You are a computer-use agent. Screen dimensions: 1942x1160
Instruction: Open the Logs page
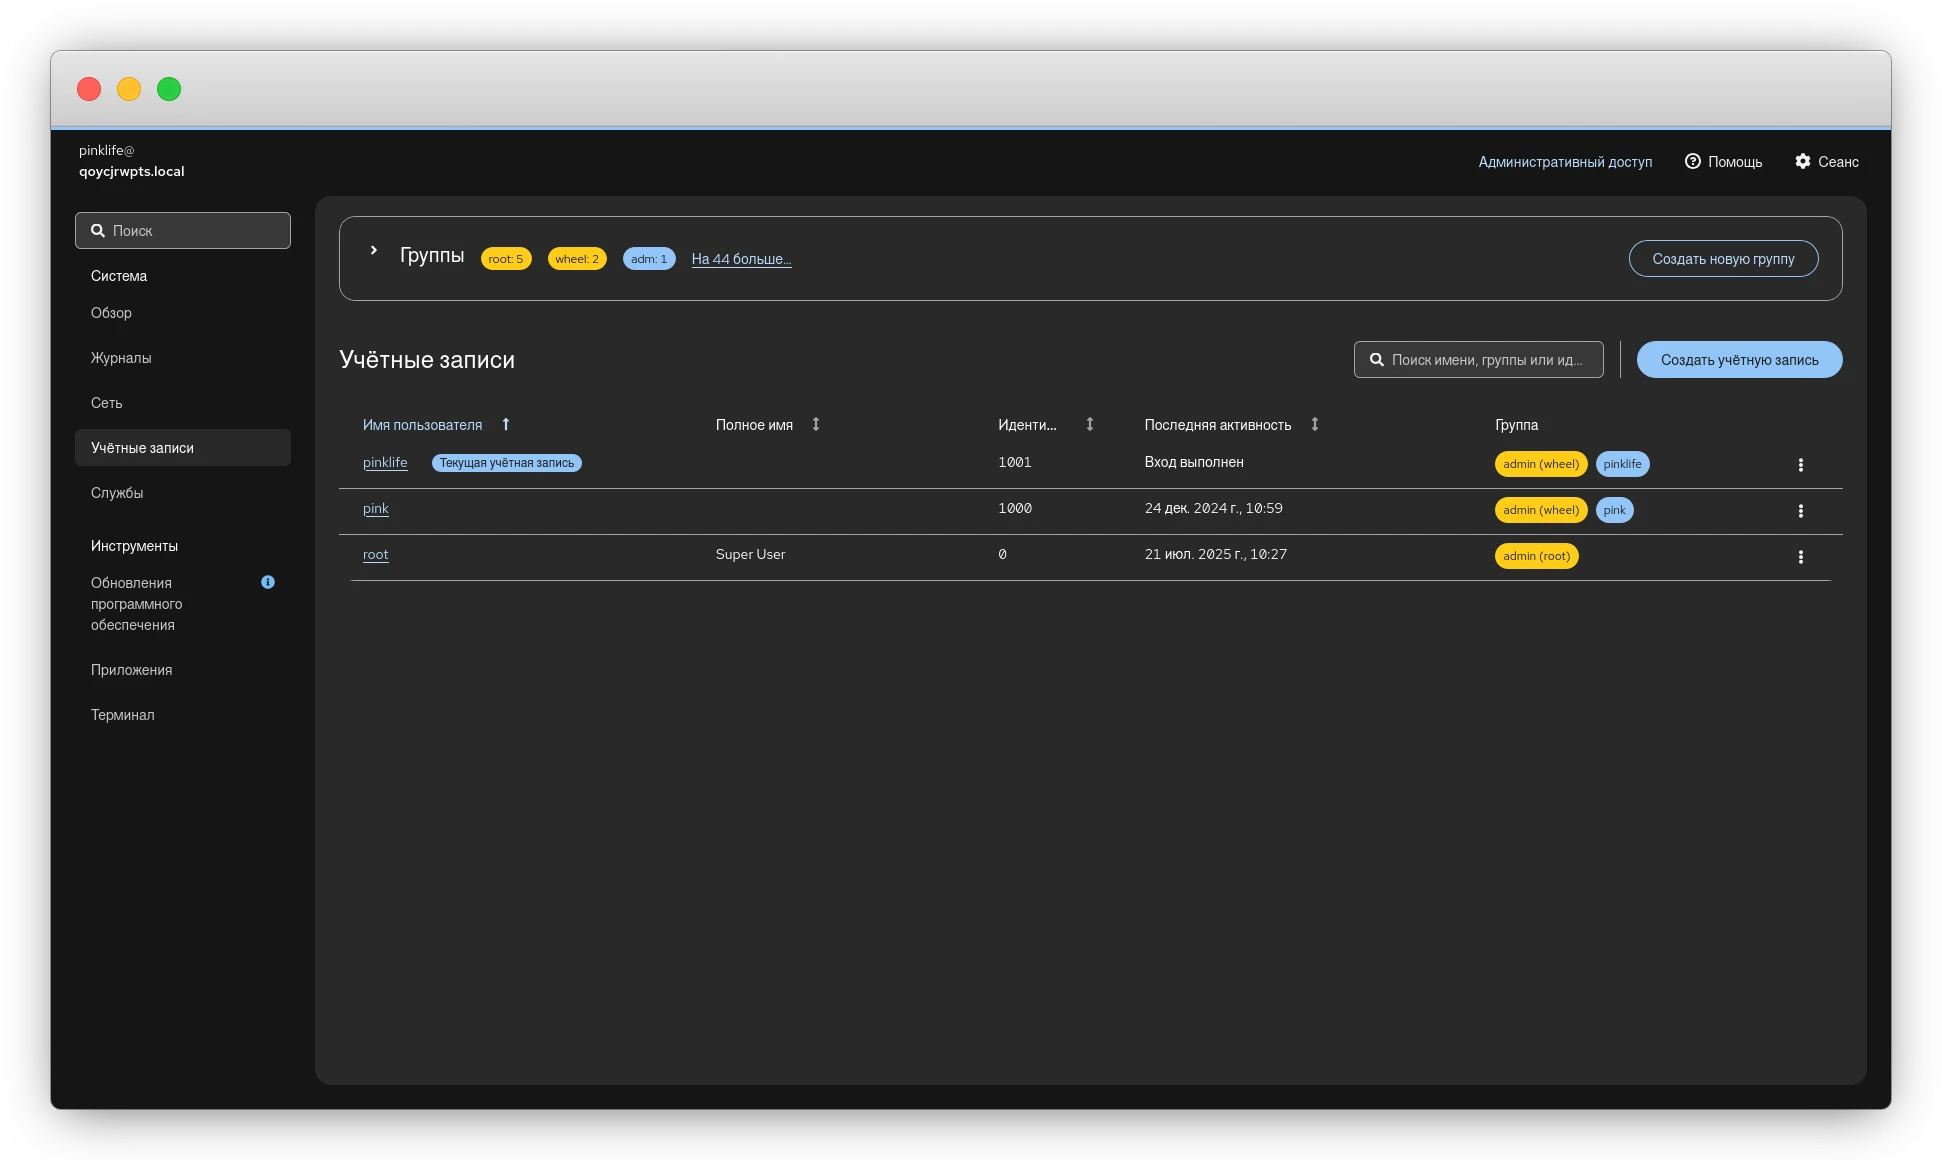(121, 358)
